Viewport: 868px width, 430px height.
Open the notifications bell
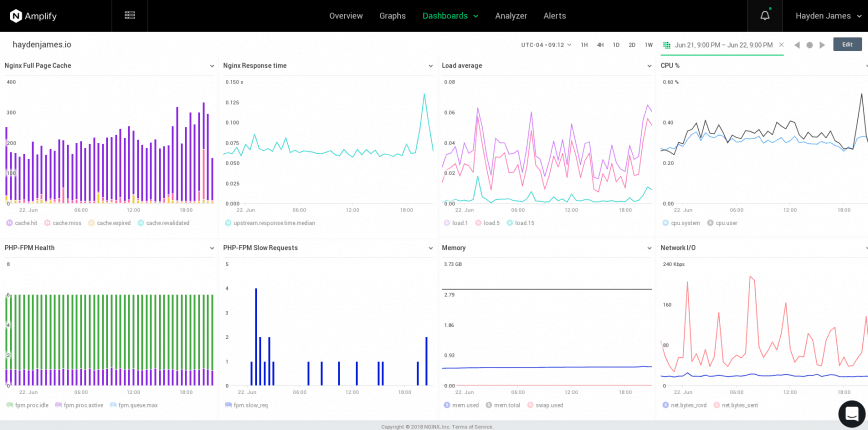[765, 15]
